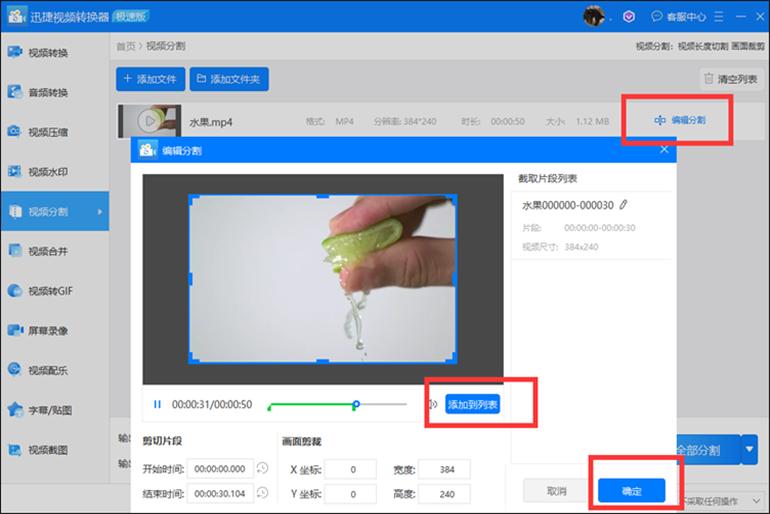Click the 添加文件 button

pos(150,79)
